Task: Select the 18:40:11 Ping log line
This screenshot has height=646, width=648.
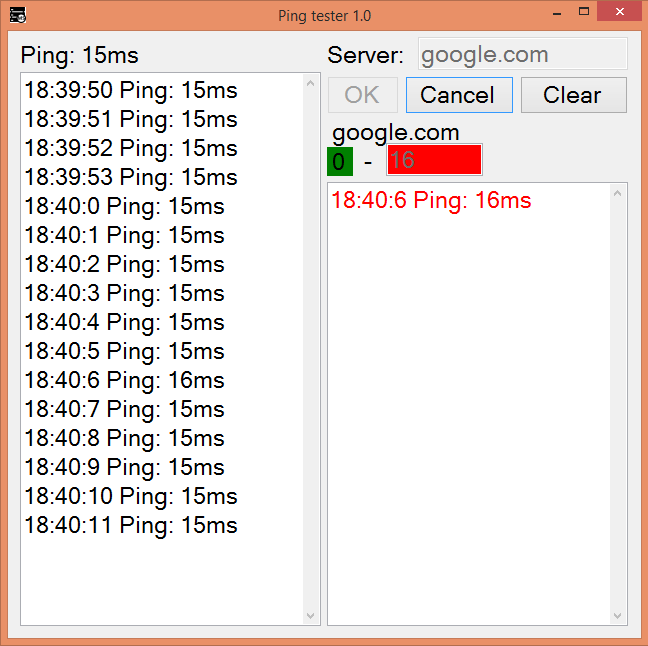Action: tap(131, 526)
